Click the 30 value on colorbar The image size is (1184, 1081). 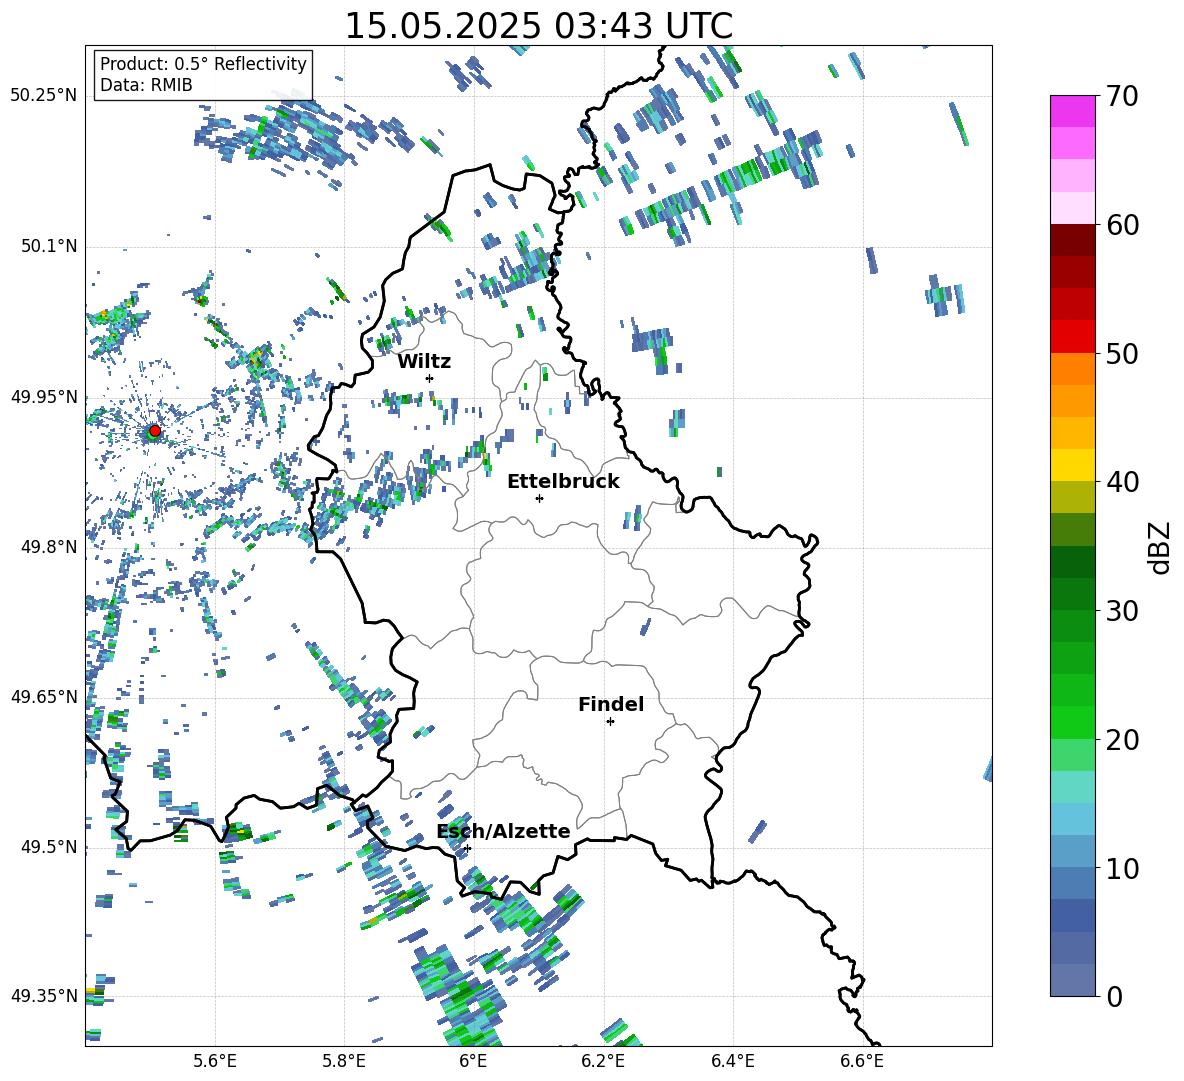click(x=1123, y=611)
